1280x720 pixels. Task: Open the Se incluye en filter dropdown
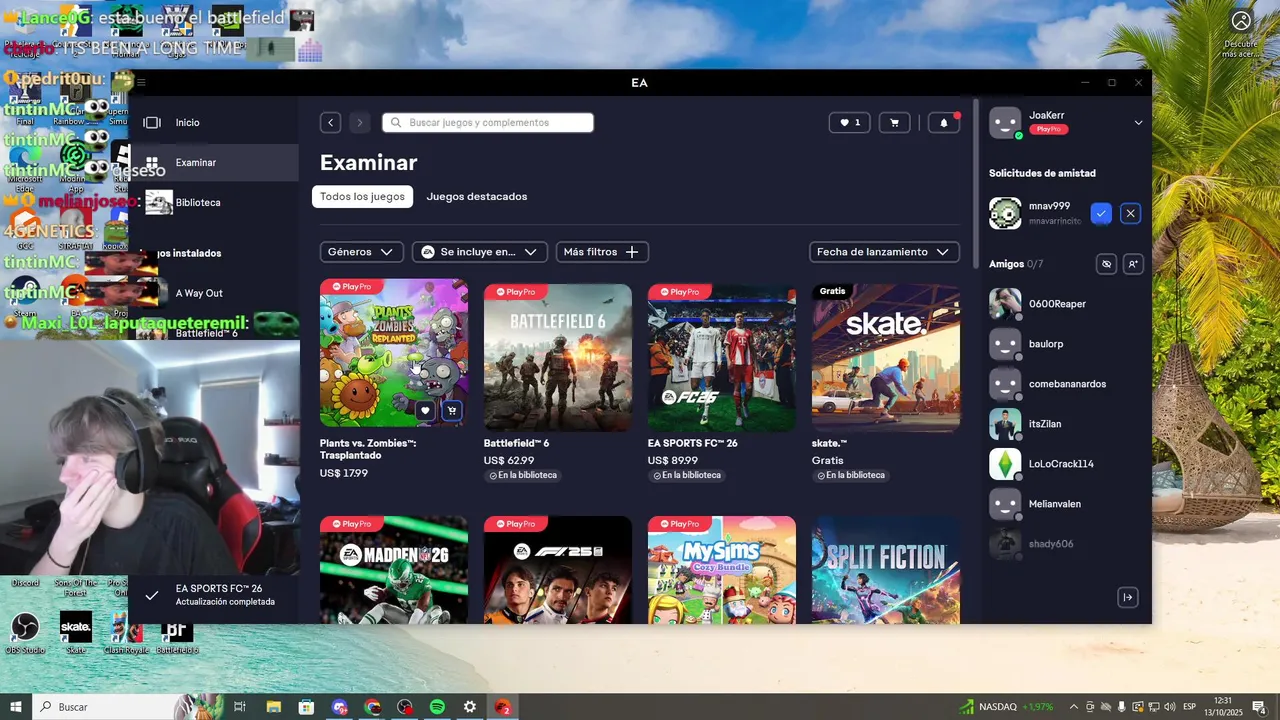480,252
